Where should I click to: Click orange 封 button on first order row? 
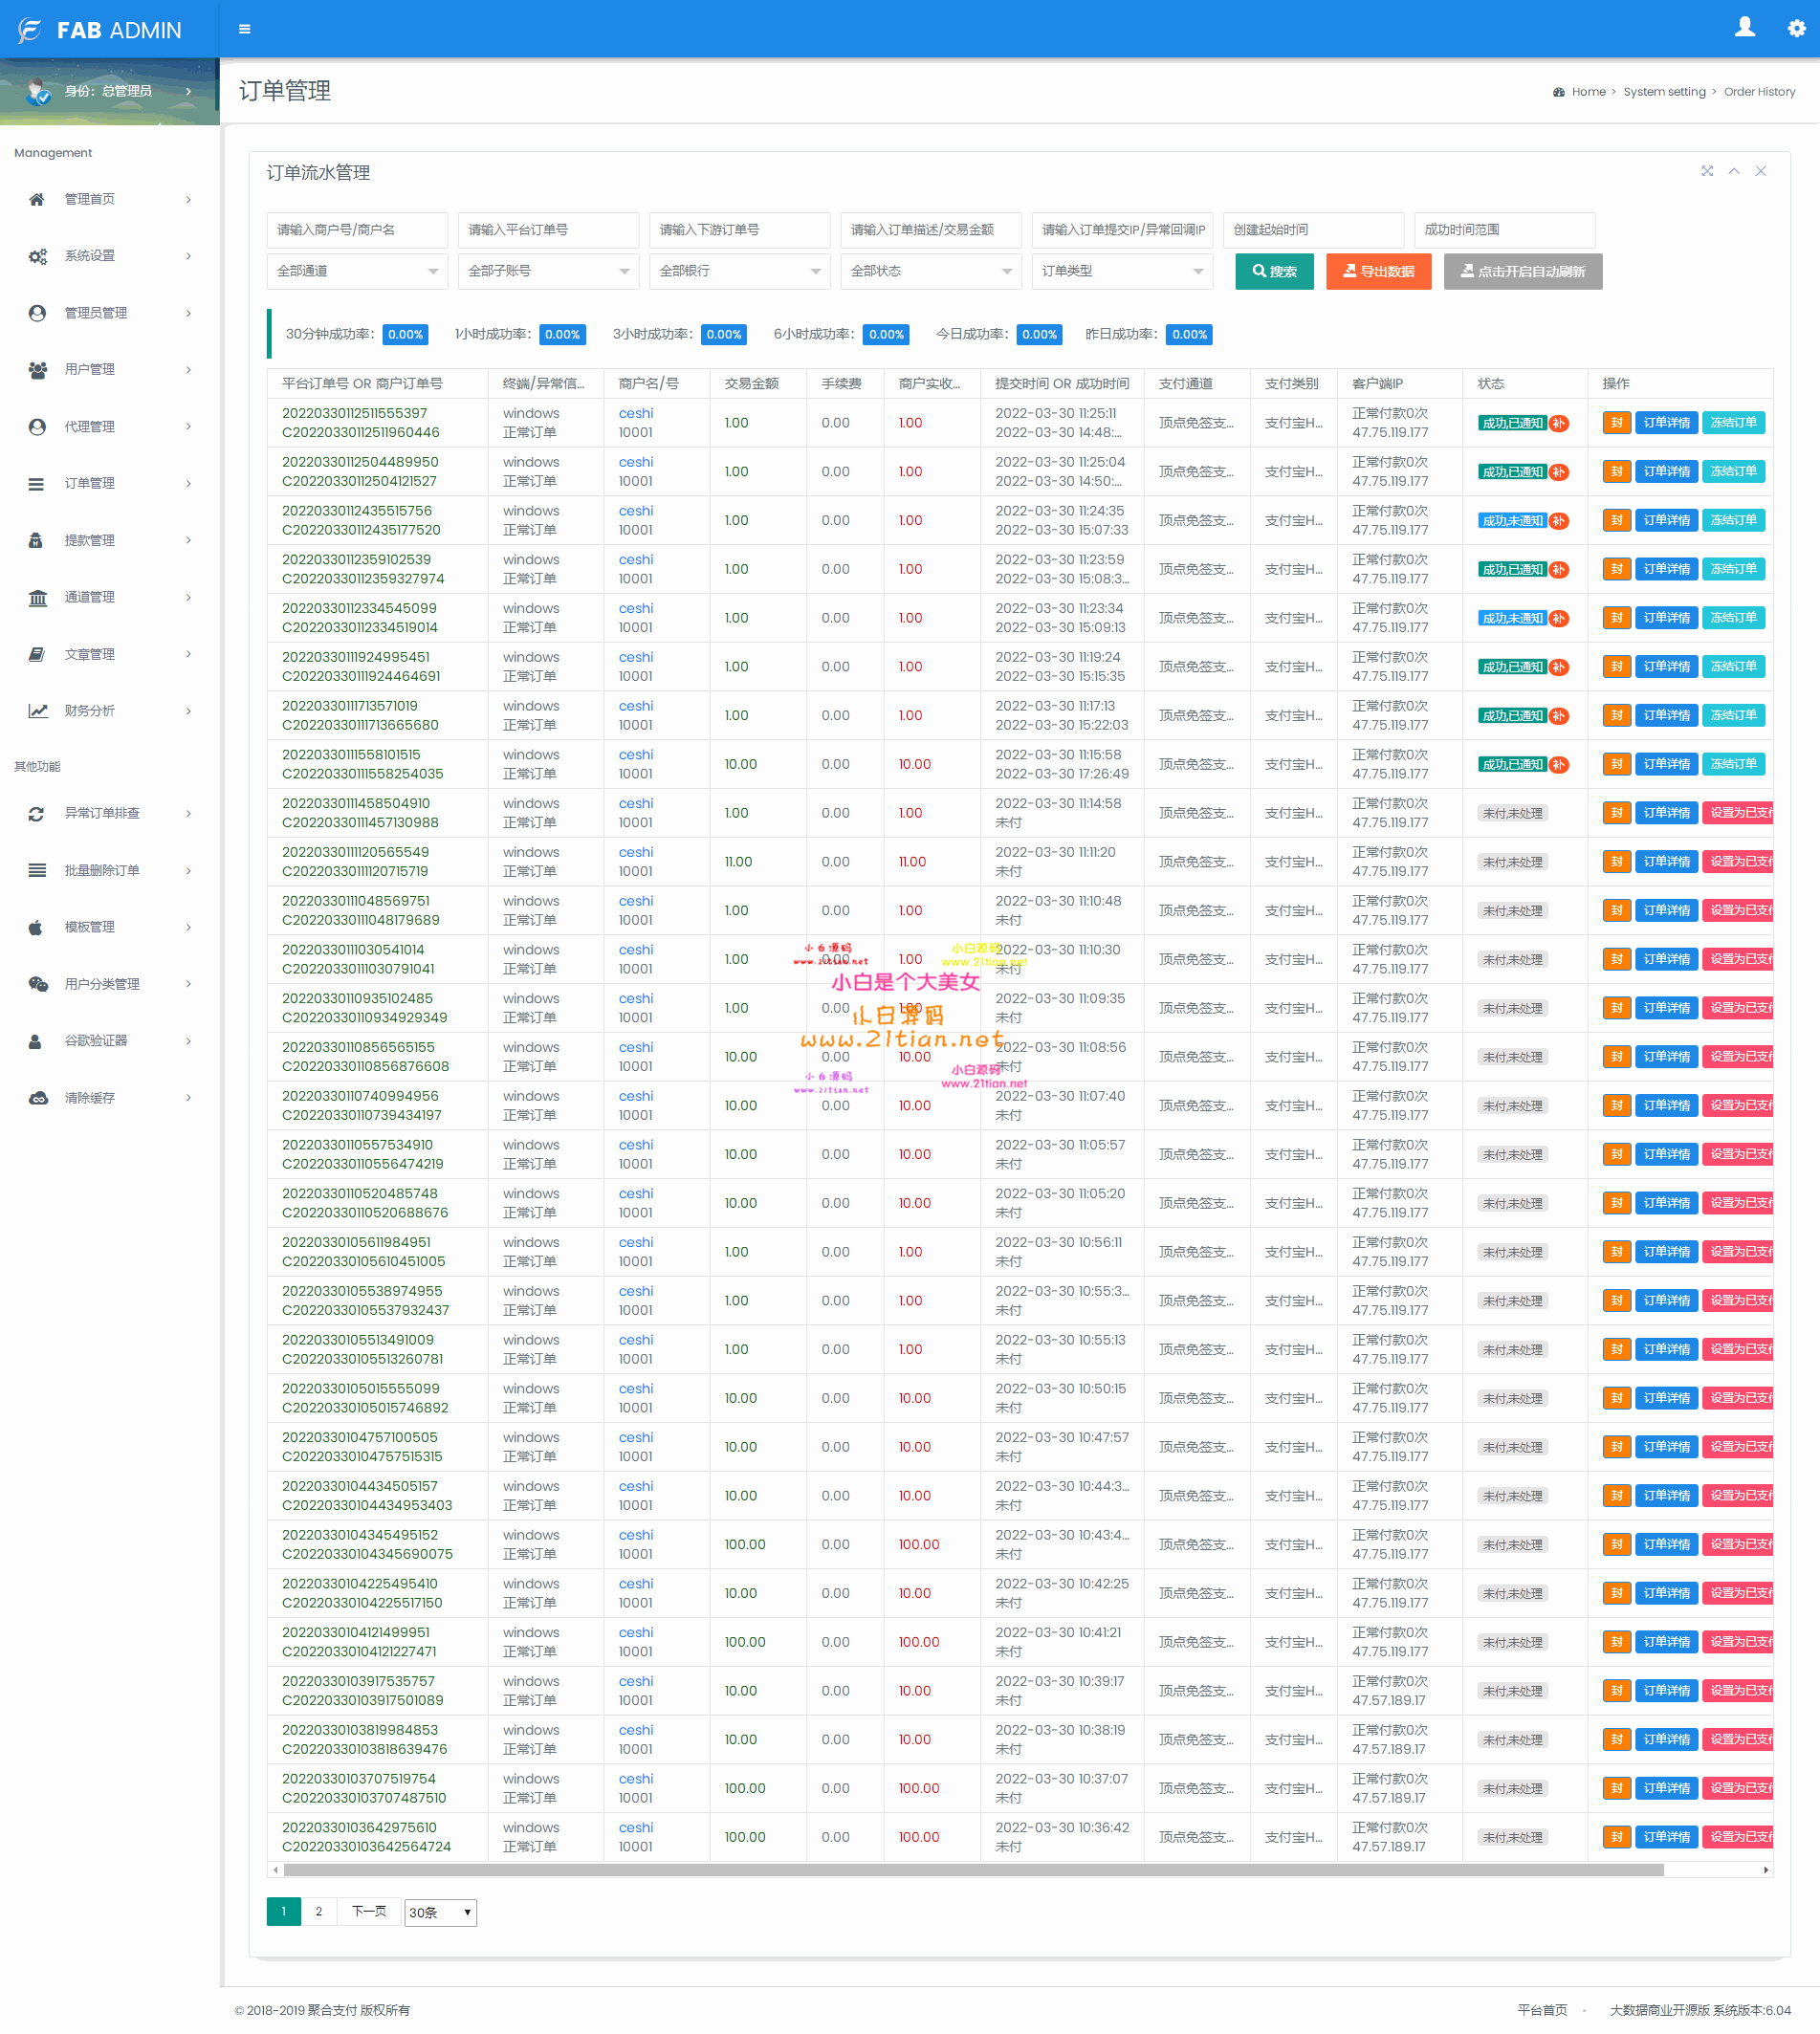1616,423
